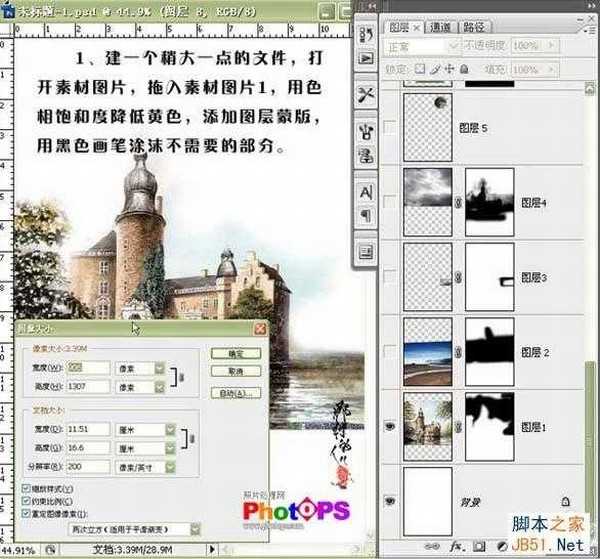This screenshot has height=559, width=600.
Task: Click the lock image pixels brush icon
Action: (437, 68)
